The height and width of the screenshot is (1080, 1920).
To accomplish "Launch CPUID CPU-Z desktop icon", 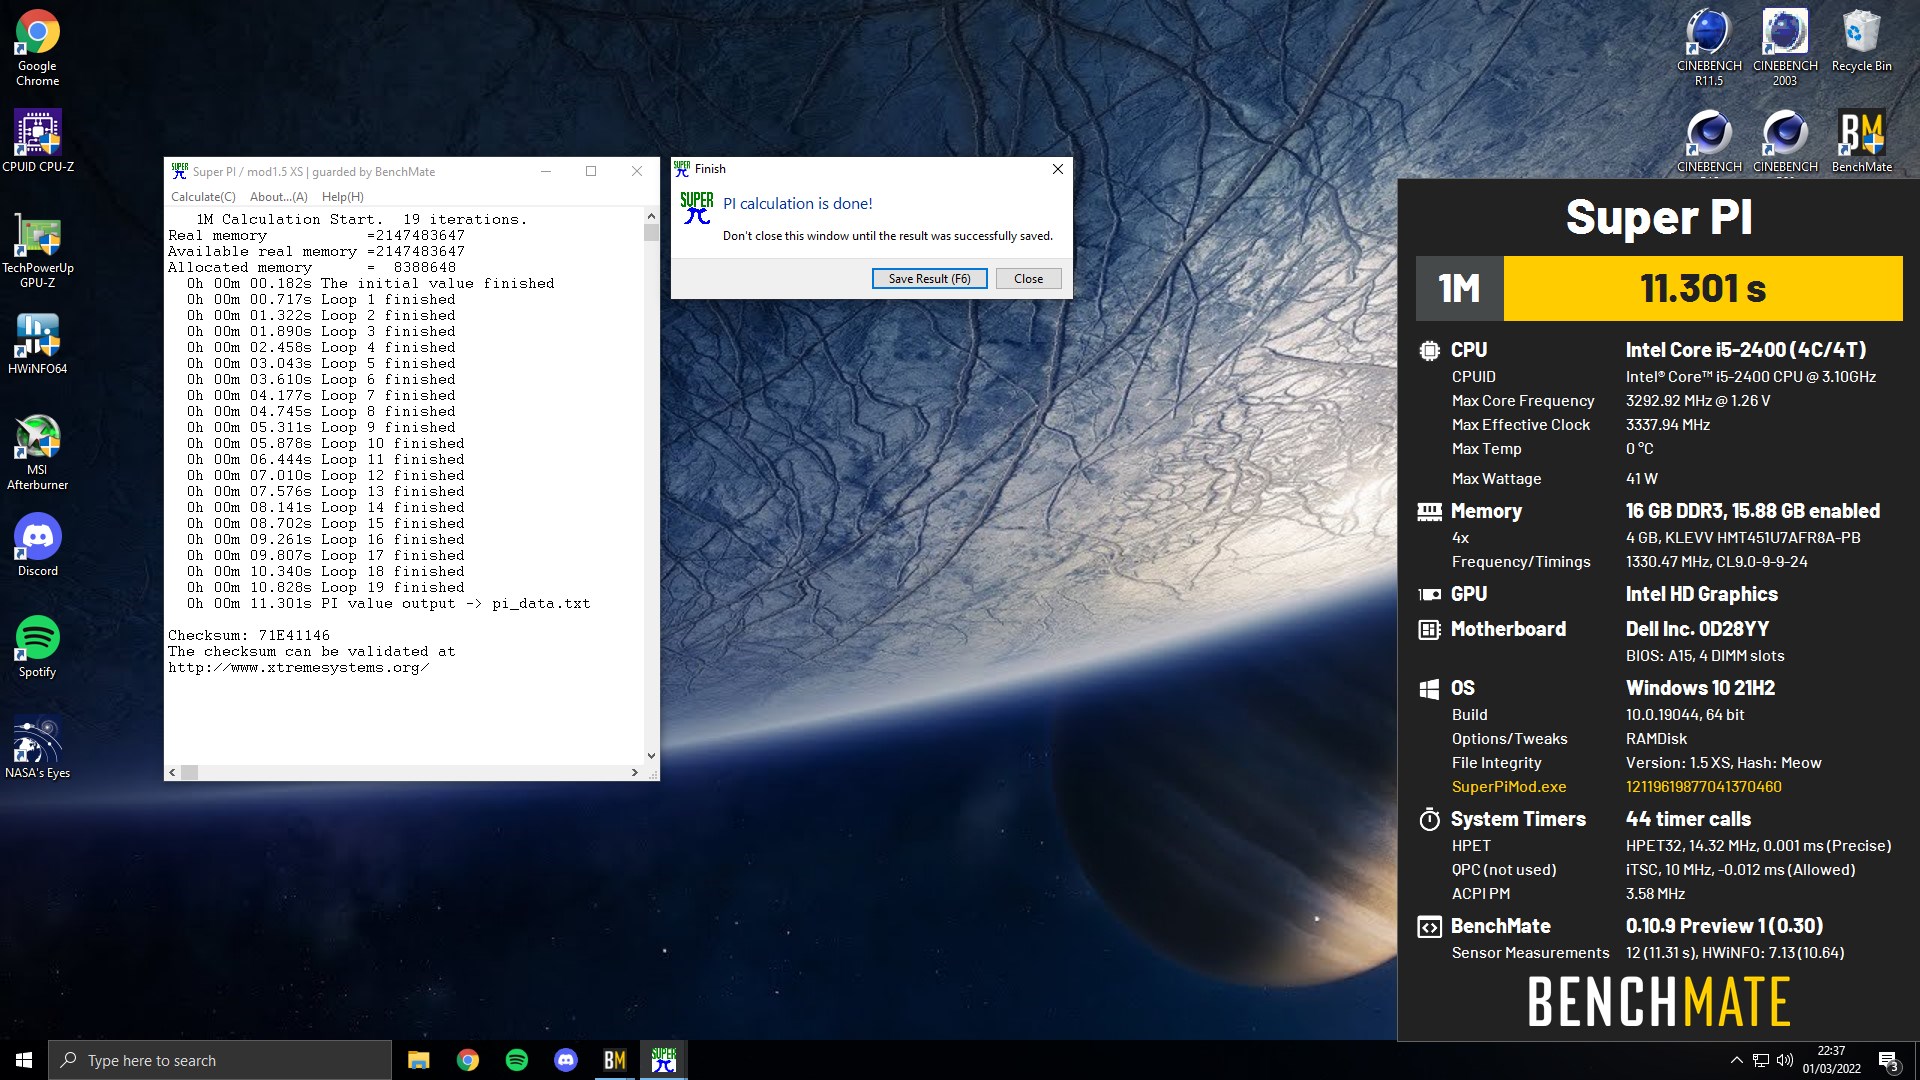I will pyautogui.click(x=37, y=141).
